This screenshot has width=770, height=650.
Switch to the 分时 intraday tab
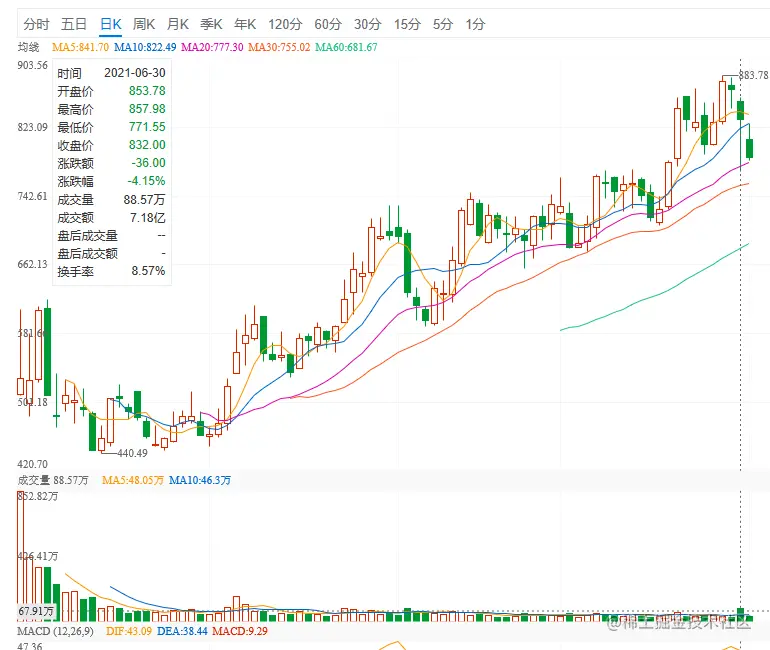36,24
